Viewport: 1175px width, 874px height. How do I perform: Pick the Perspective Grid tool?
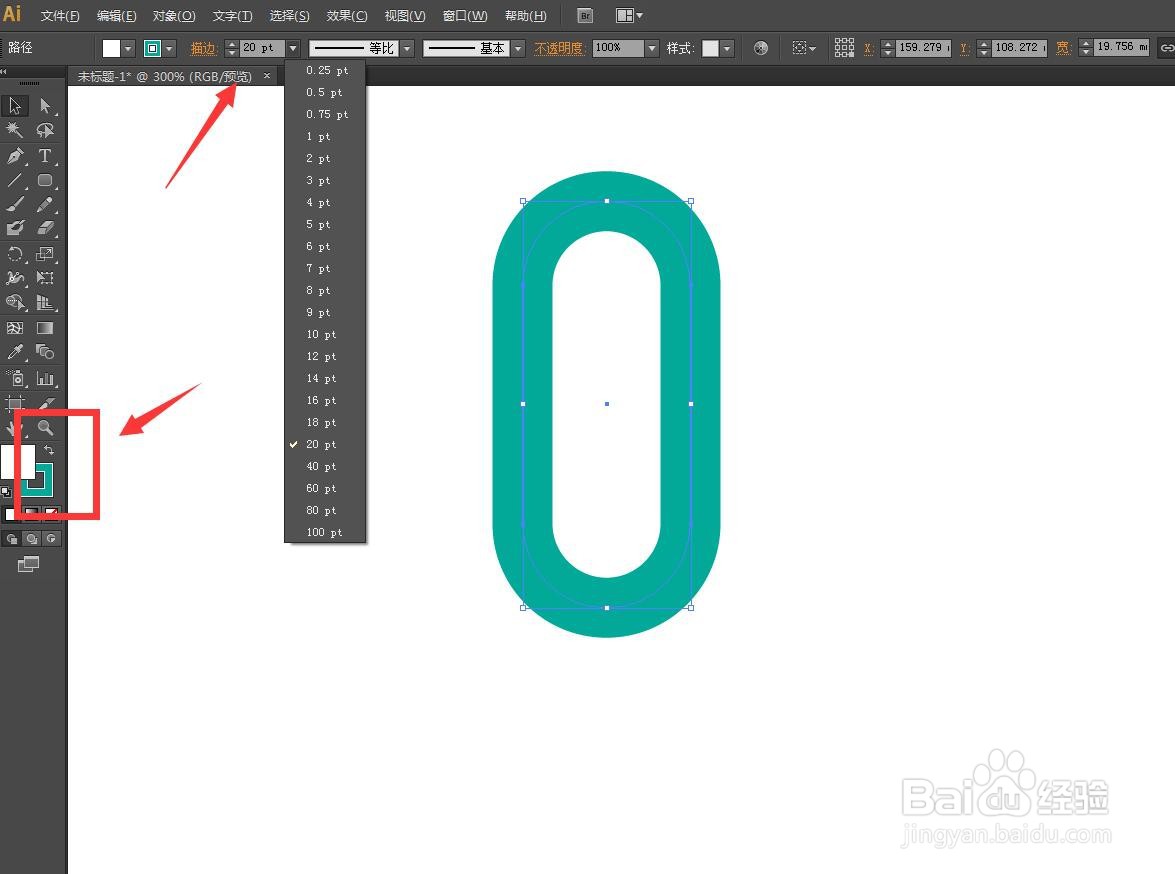45,303
